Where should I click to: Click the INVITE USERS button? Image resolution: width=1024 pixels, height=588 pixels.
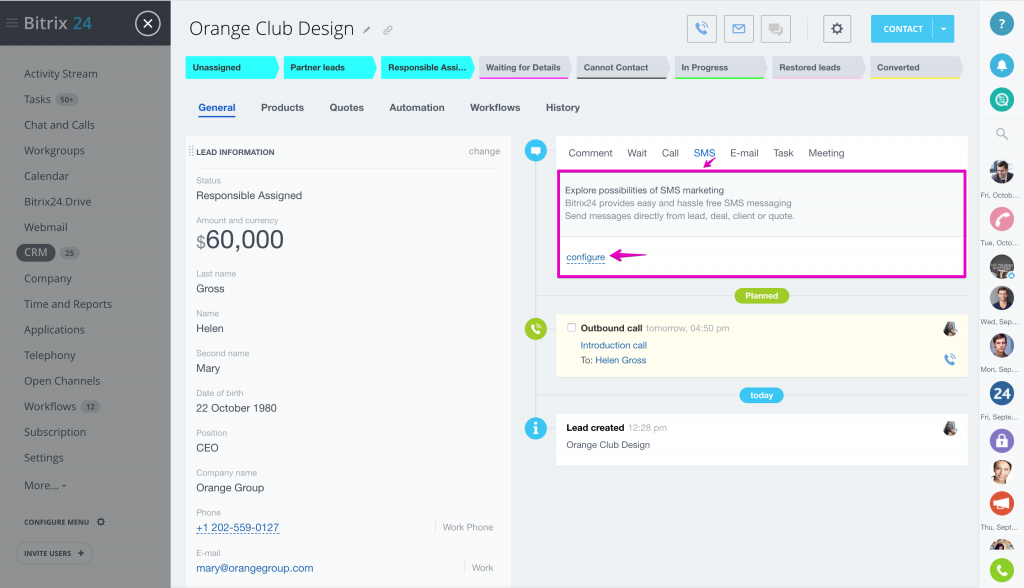54,553
